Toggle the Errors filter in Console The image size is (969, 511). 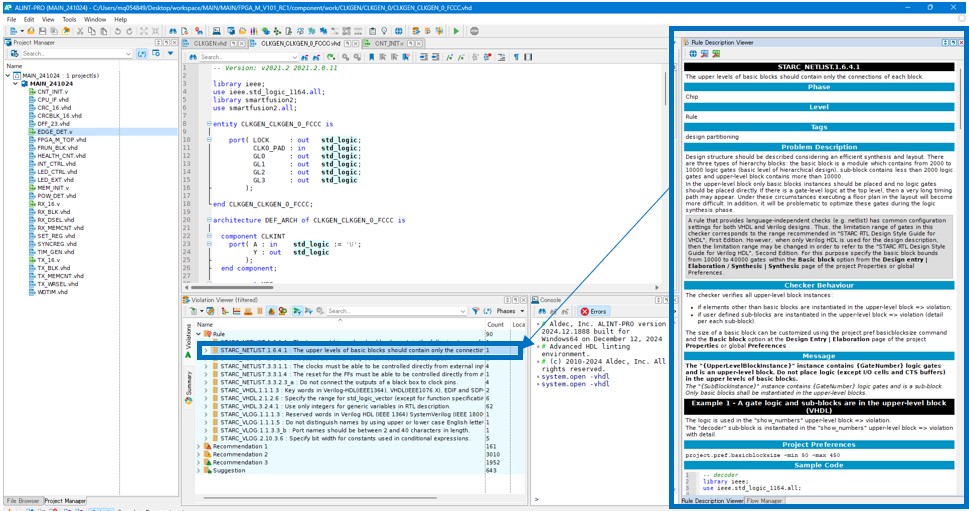[594, 311]
